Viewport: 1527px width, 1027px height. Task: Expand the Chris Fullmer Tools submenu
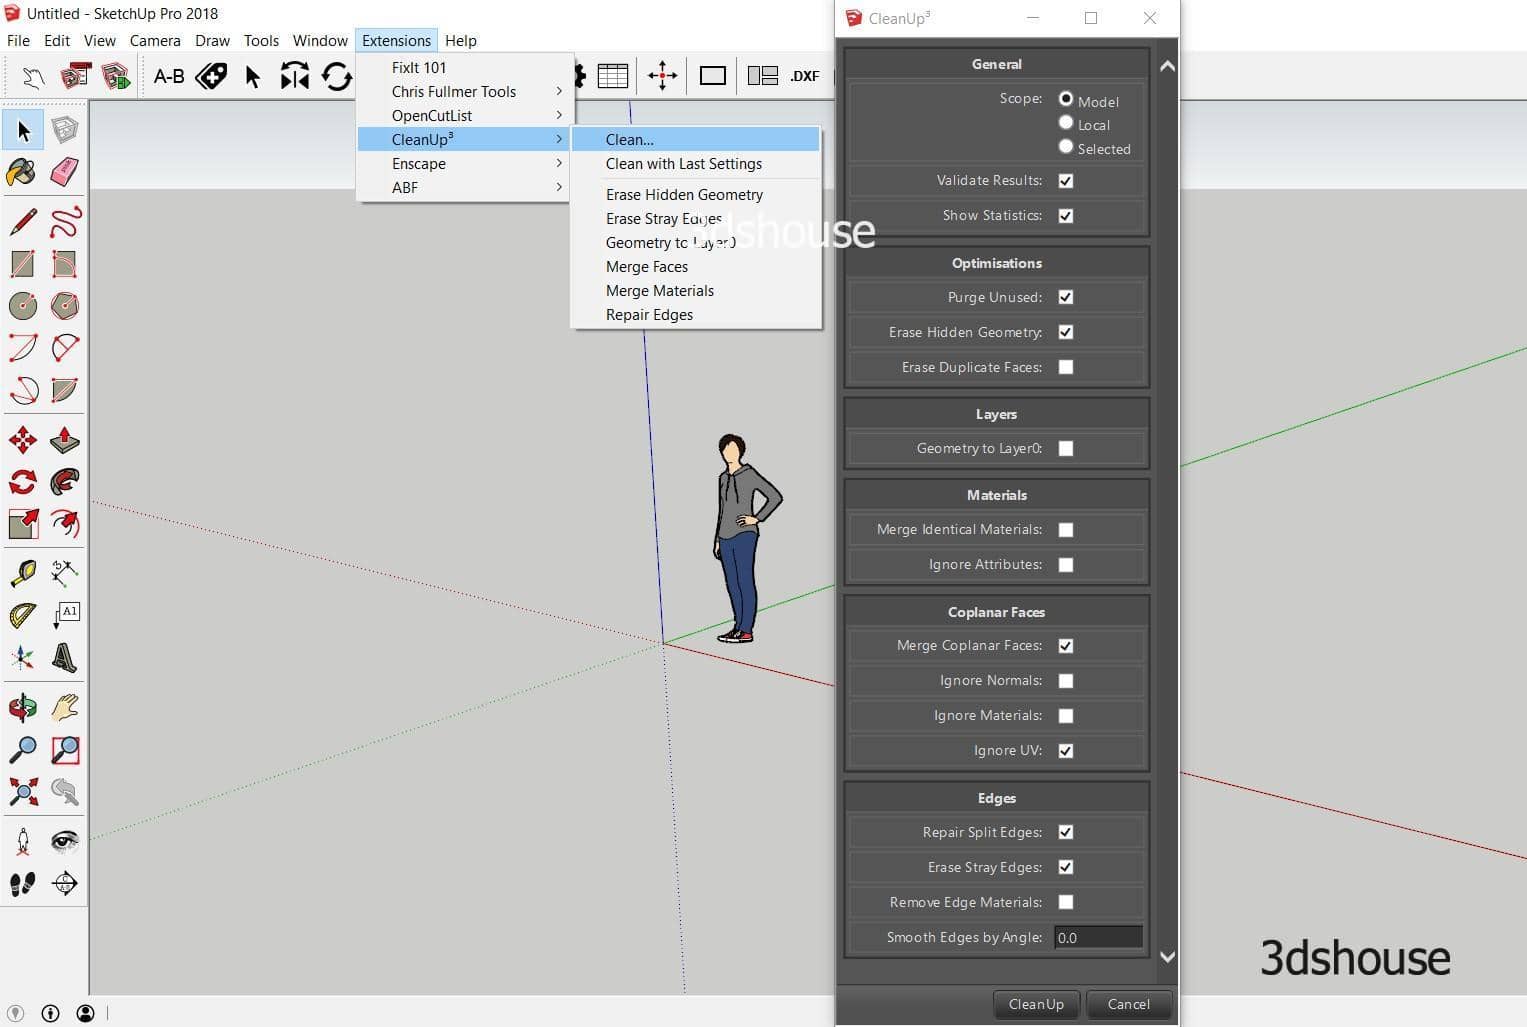(x=453, y=91)
